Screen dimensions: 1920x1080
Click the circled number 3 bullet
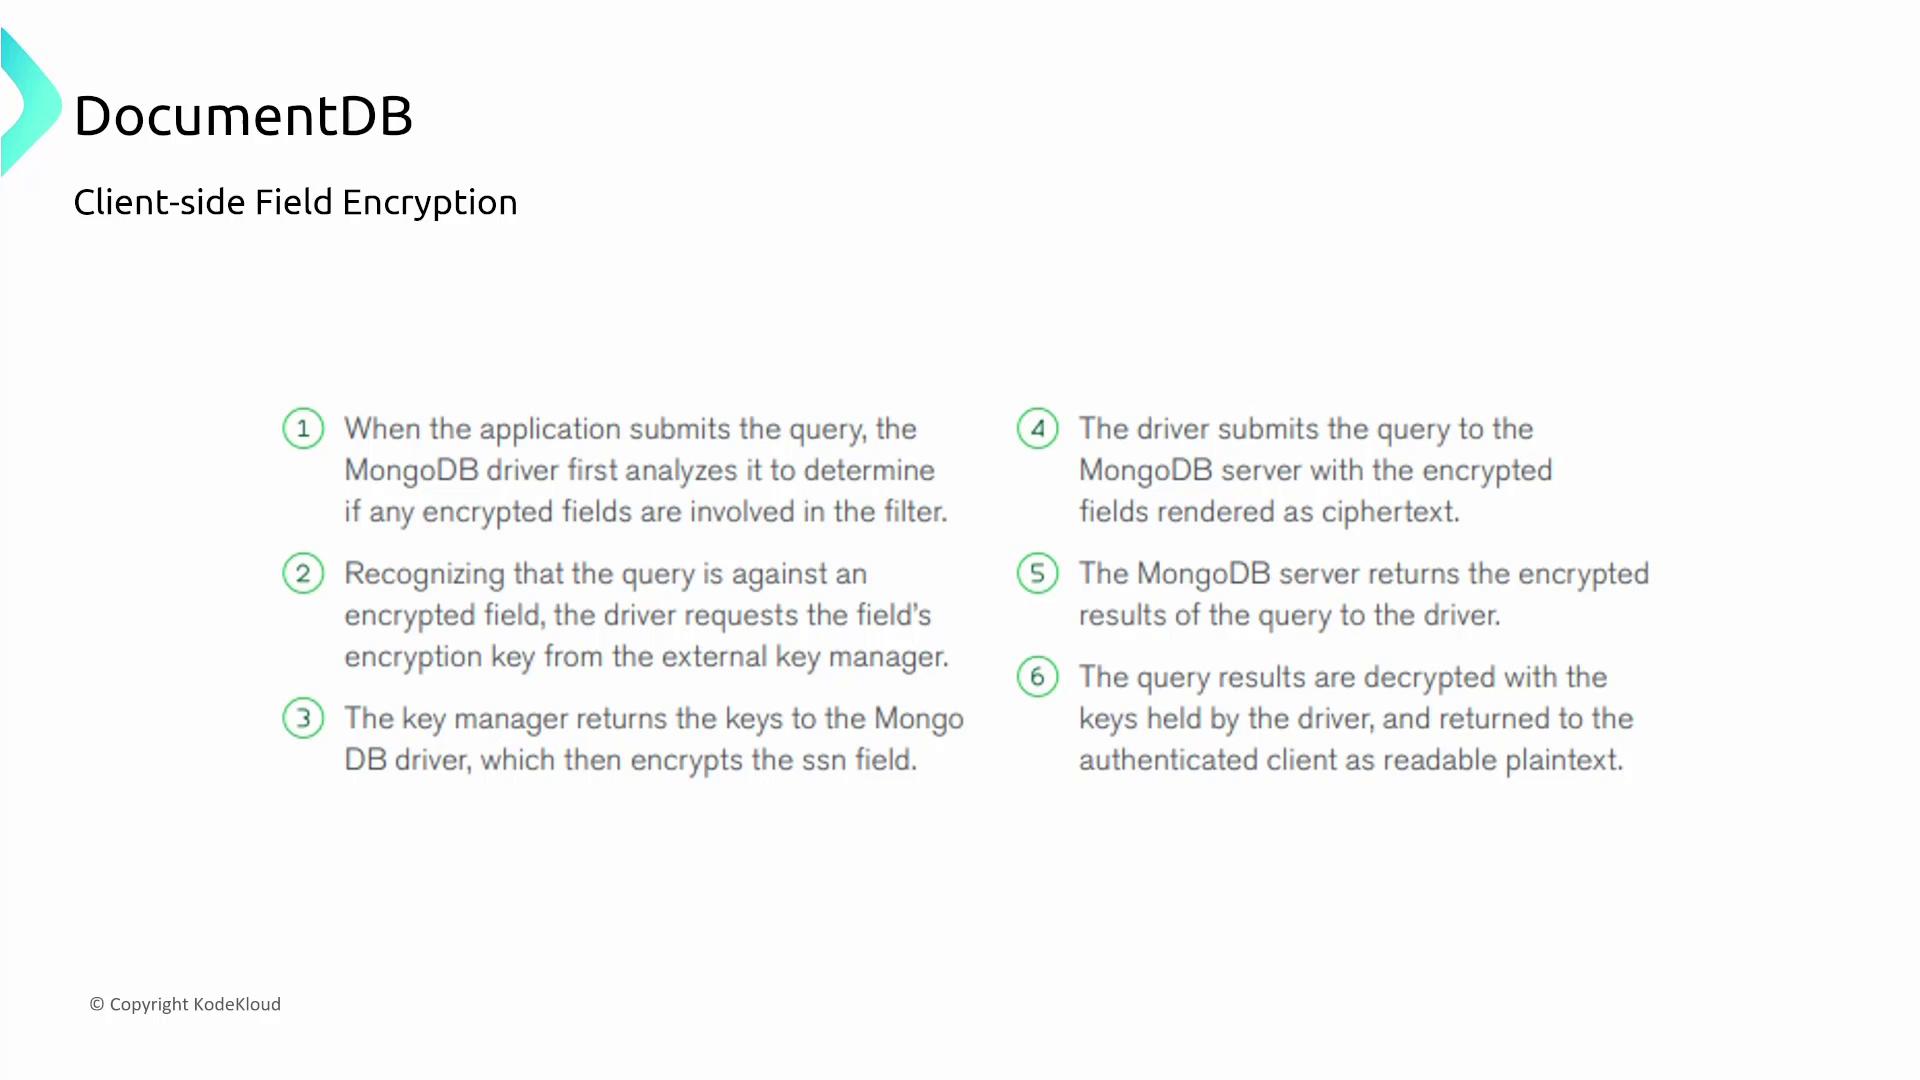tap(303, 718)
